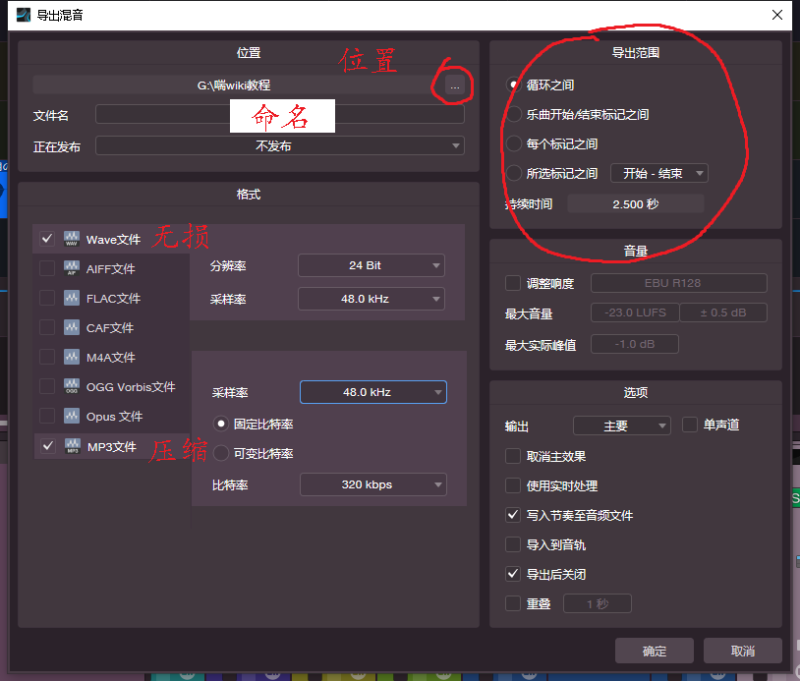The image size is (800, 681).
Task: Click the CAF文件 format icon
Action: coord(72,328)
